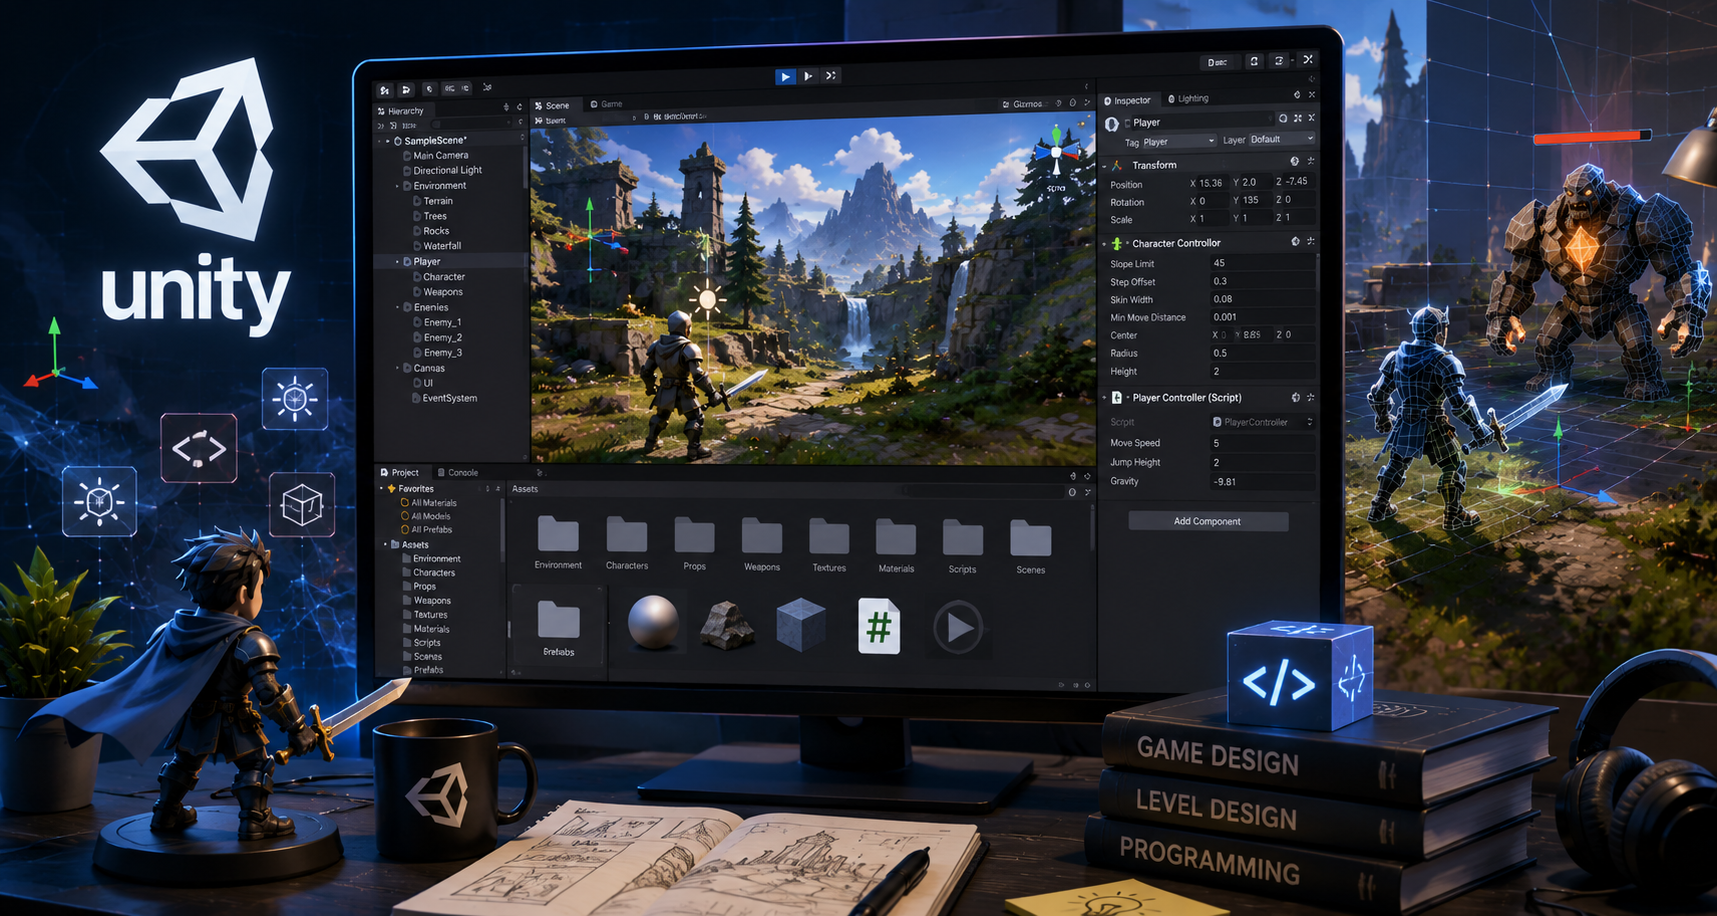Click the green Character Controller component icon
The height and width of the screenshot is (916, 1717).
coord(1117,243)
